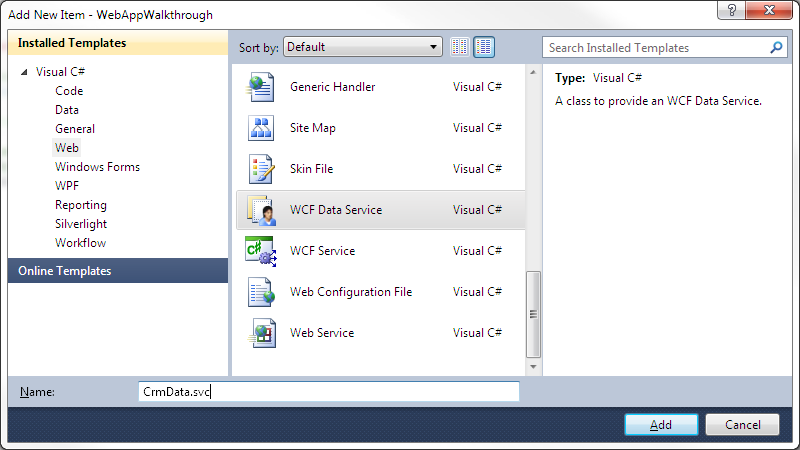Select the Site Map template icon
Viewport: 800px width, 450px height.
click(x=261, y=128)
